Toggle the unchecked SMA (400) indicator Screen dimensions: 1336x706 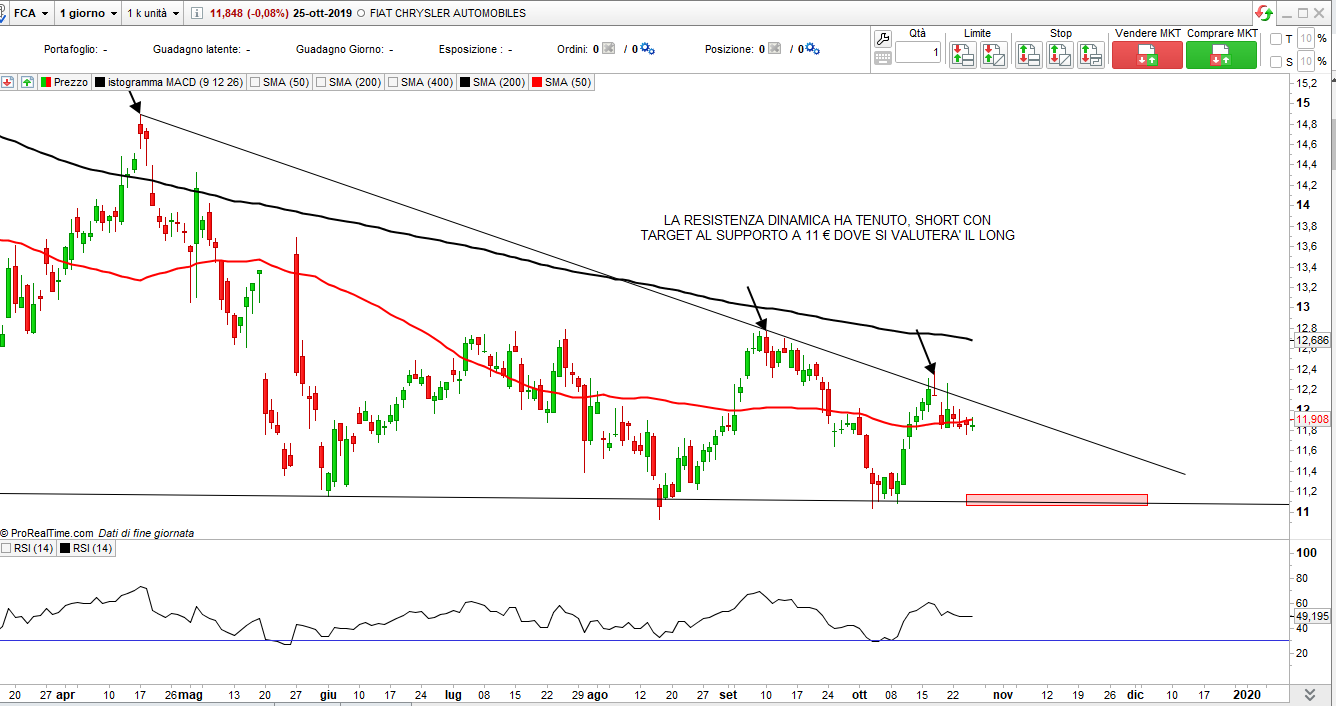(393, 82)
